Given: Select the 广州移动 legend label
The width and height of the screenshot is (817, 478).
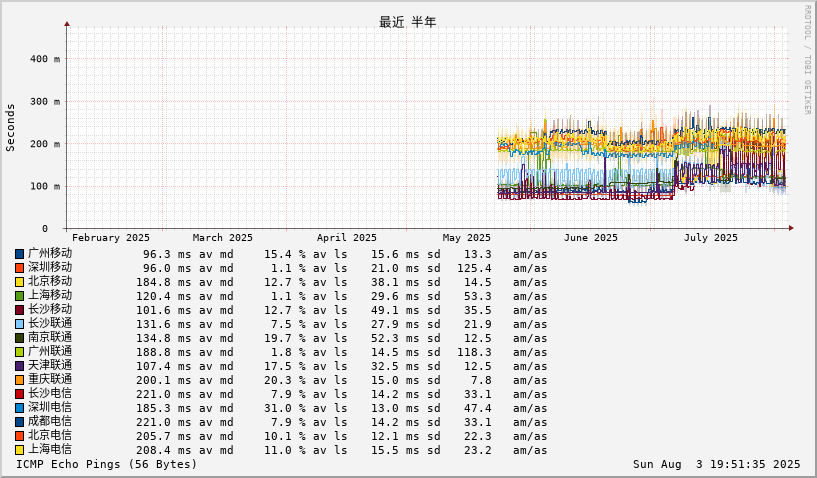Looking at the screenshot, I should click(50, 253).
